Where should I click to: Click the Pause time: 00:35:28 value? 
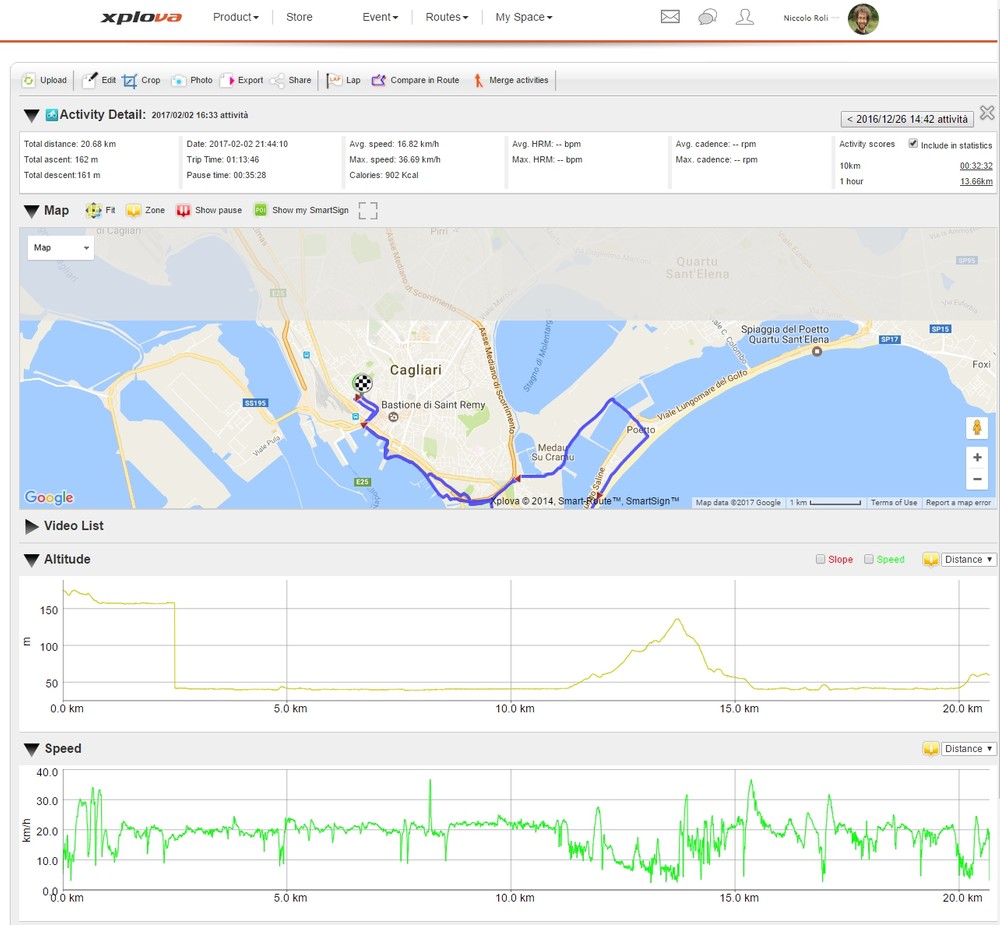tap(226, 175)
